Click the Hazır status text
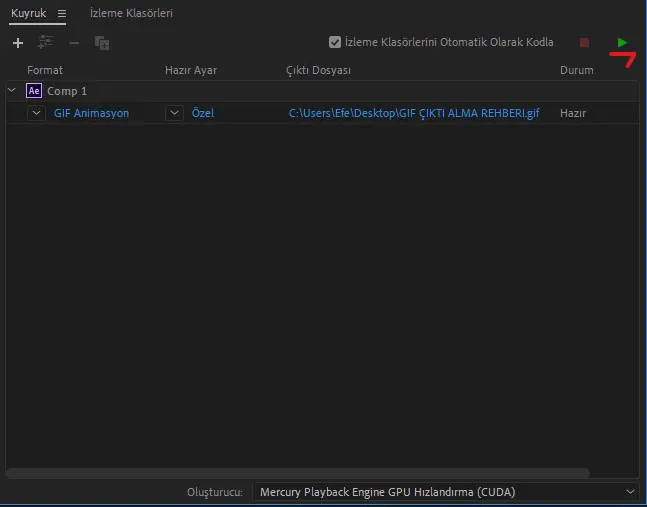The image size is (647, 507). (x=573, y=113)
